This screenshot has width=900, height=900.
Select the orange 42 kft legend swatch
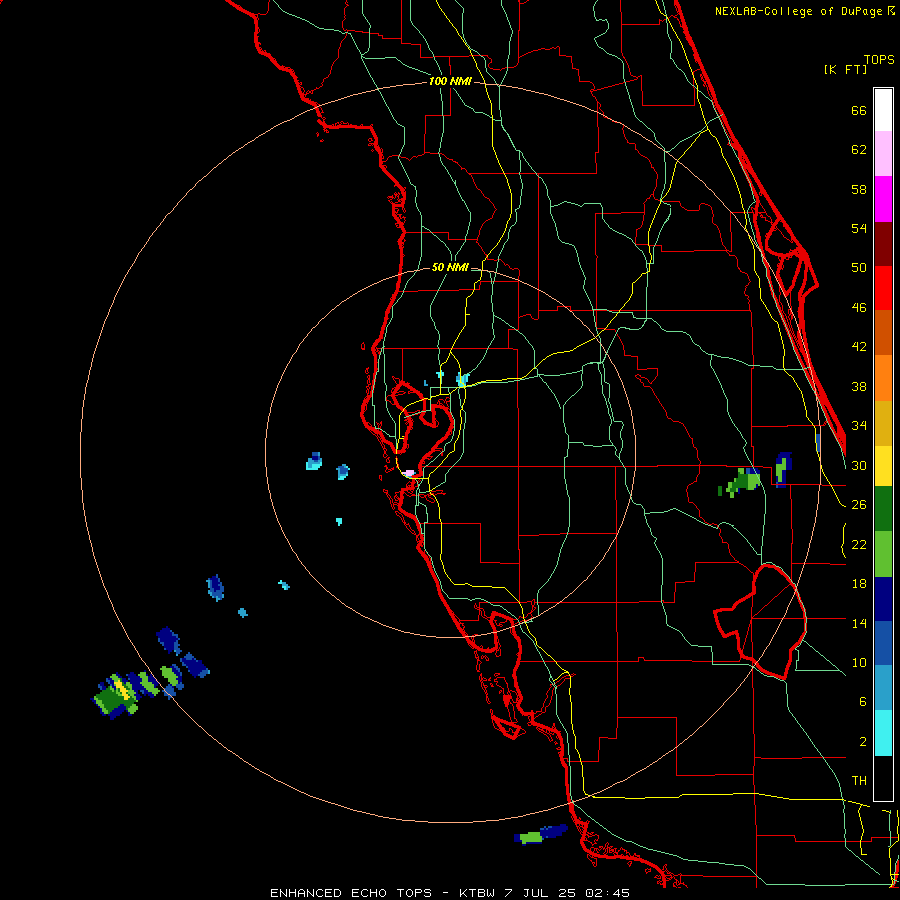(x=883, y=378)
